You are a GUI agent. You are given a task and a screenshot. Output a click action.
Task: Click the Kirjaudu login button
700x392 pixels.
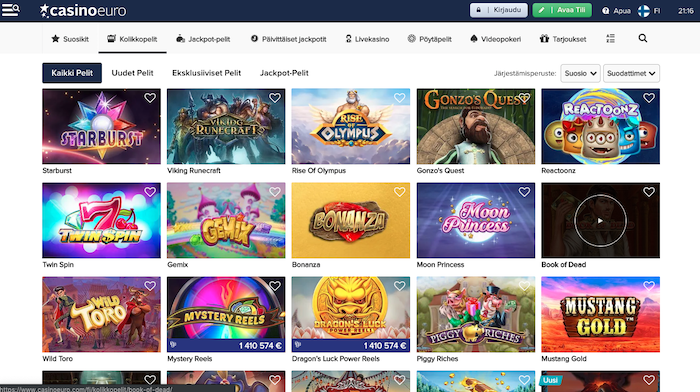pyautogui.click(x=499, y=10)
